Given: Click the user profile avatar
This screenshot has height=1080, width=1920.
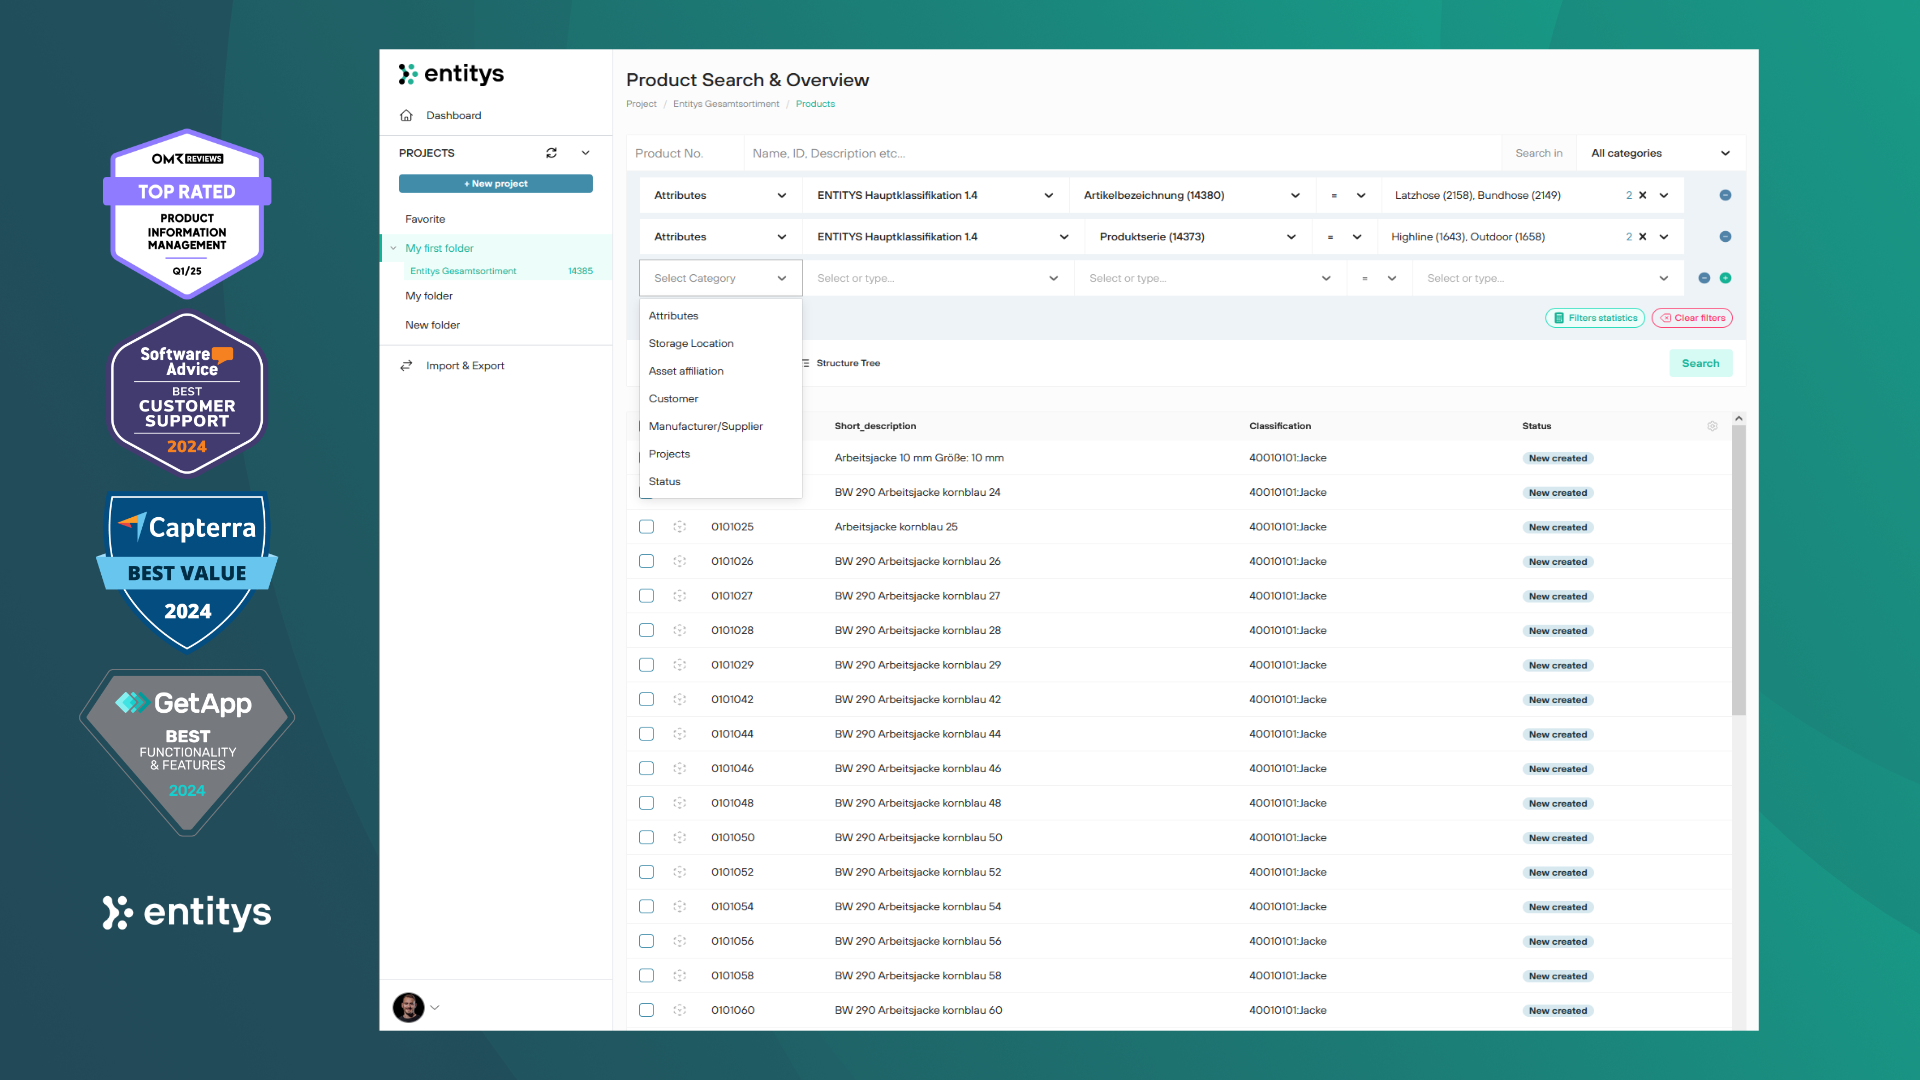Looking at the screenshot, I should coord(408,1007).
